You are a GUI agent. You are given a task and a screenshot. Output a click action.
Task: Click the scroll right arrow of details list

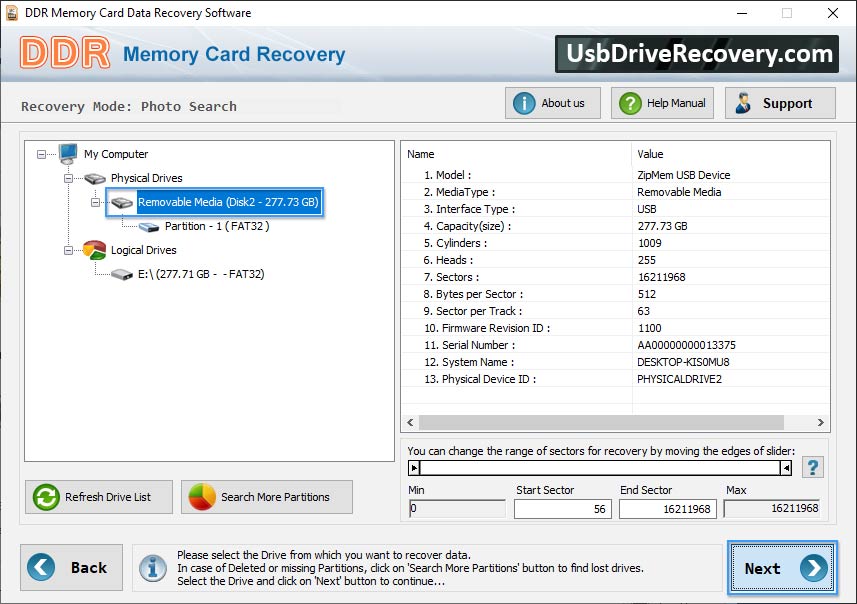point(820,423)
